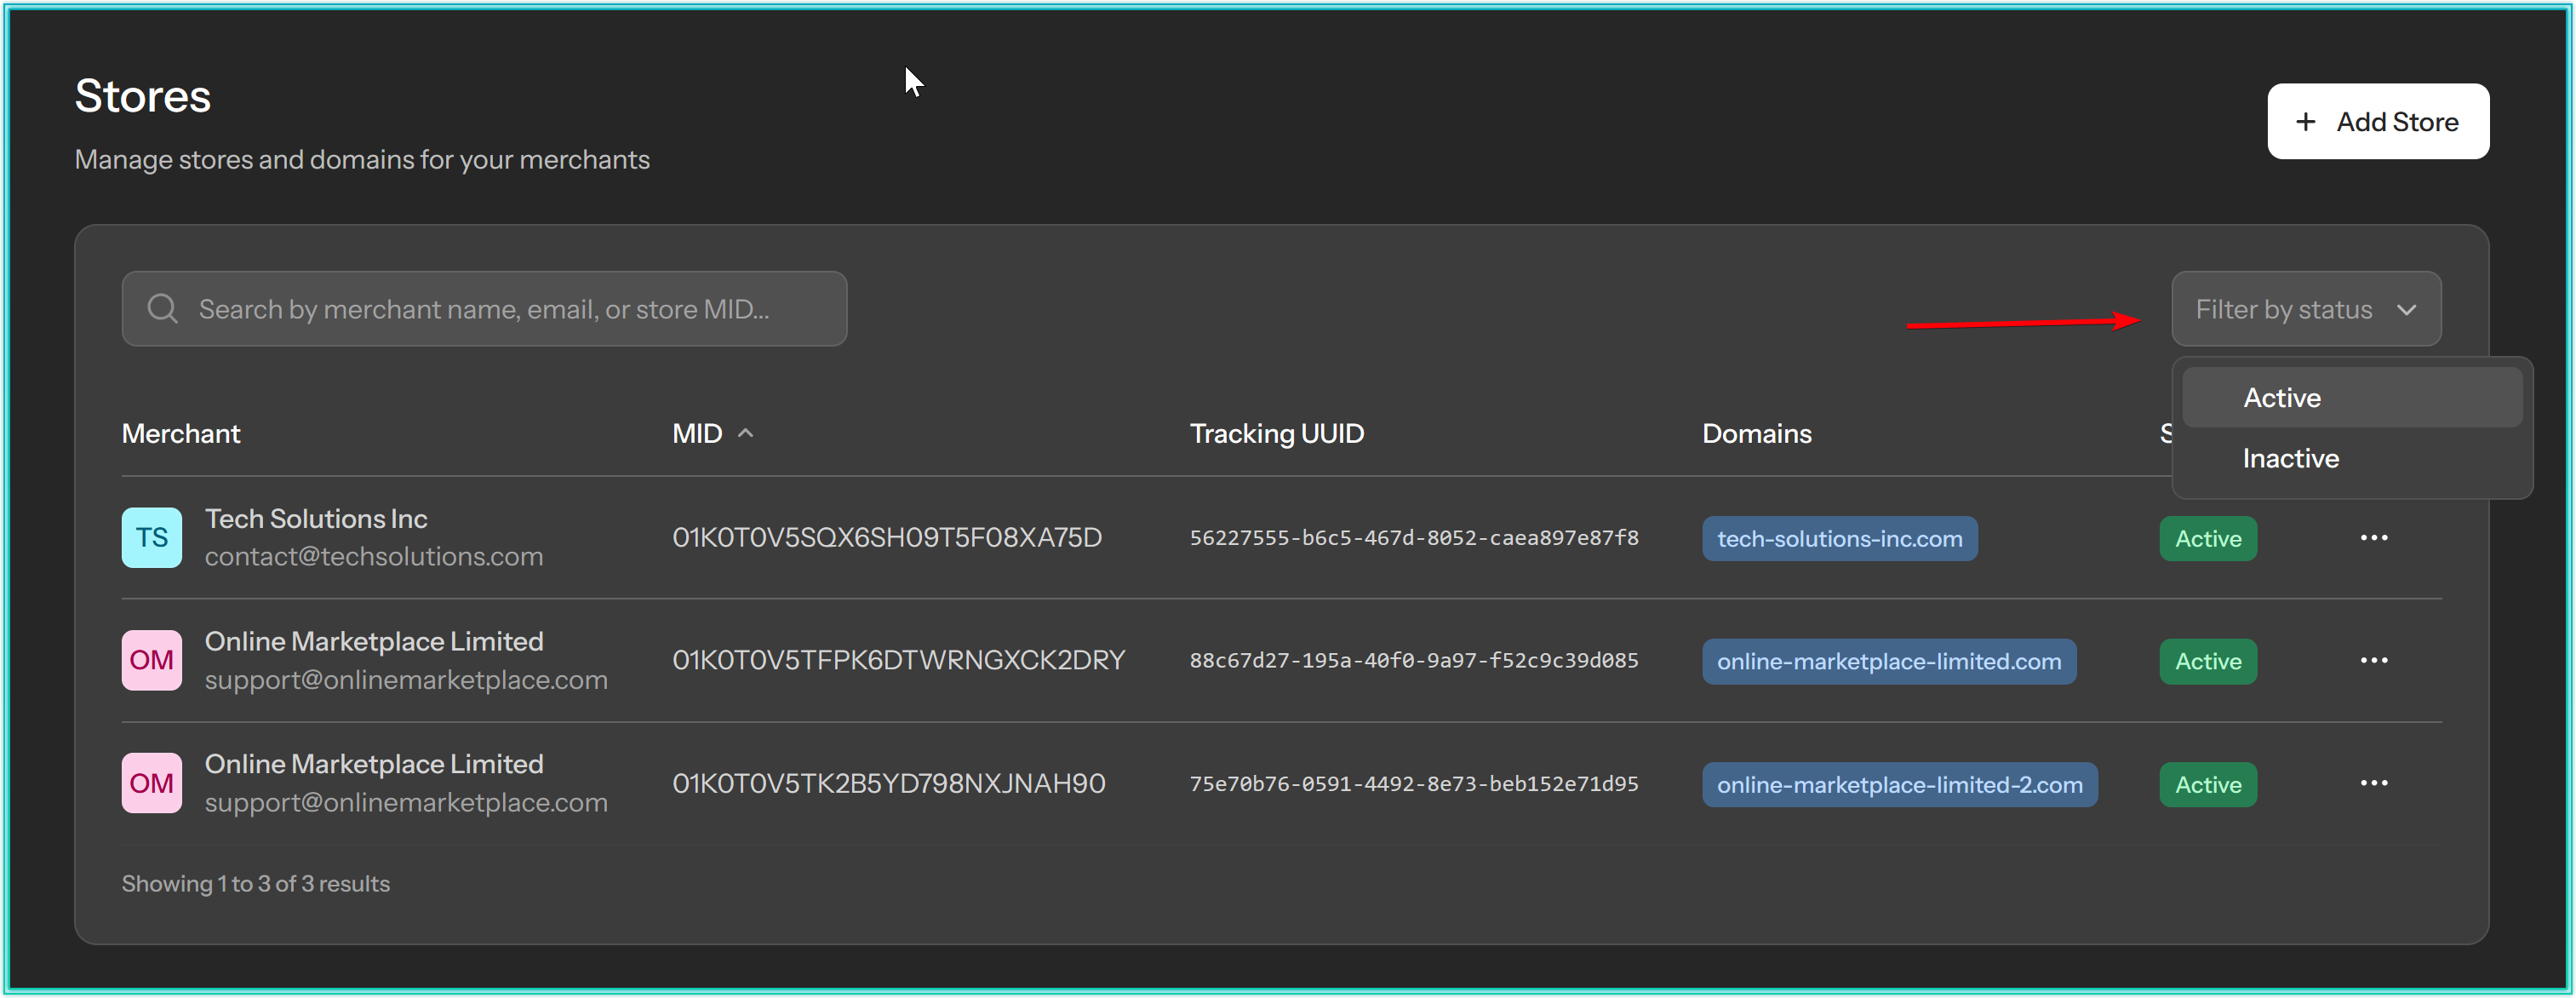Click the online-marketplace-limited.com domain badge

(x=1888, y=662)
